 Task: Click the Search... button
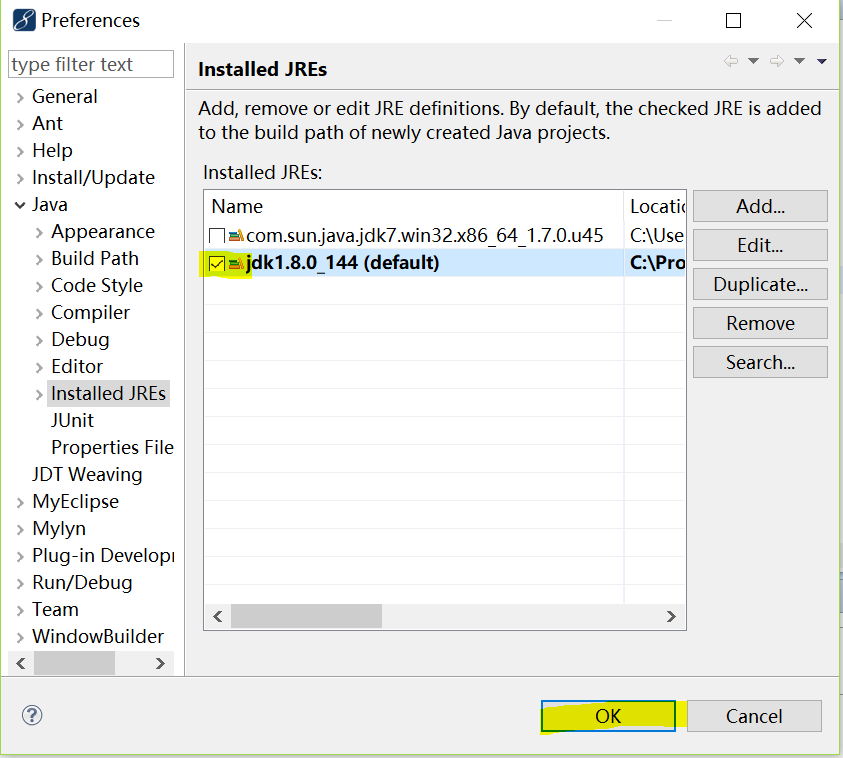[x=760, y=362]
